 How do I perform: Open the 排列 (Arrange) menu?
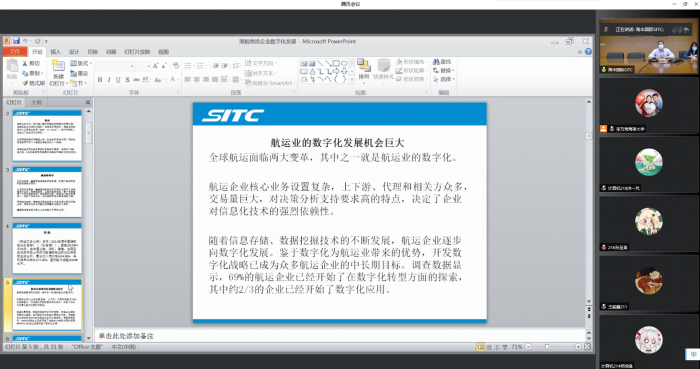tap(364, 70)
